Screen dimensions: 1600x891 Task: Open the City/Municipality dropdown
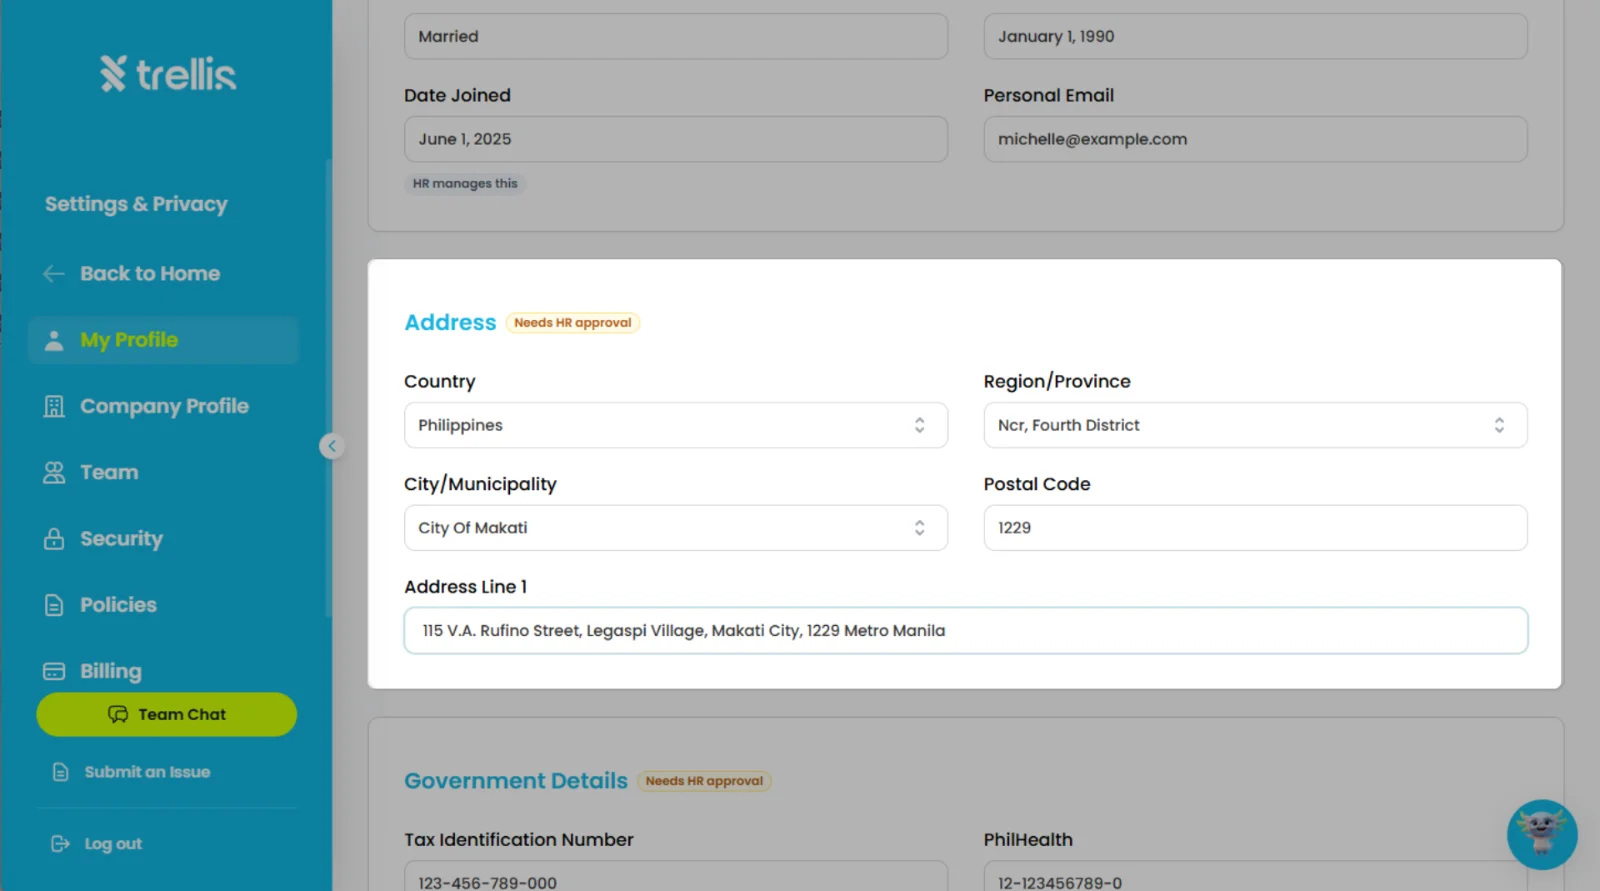[676, 528]
